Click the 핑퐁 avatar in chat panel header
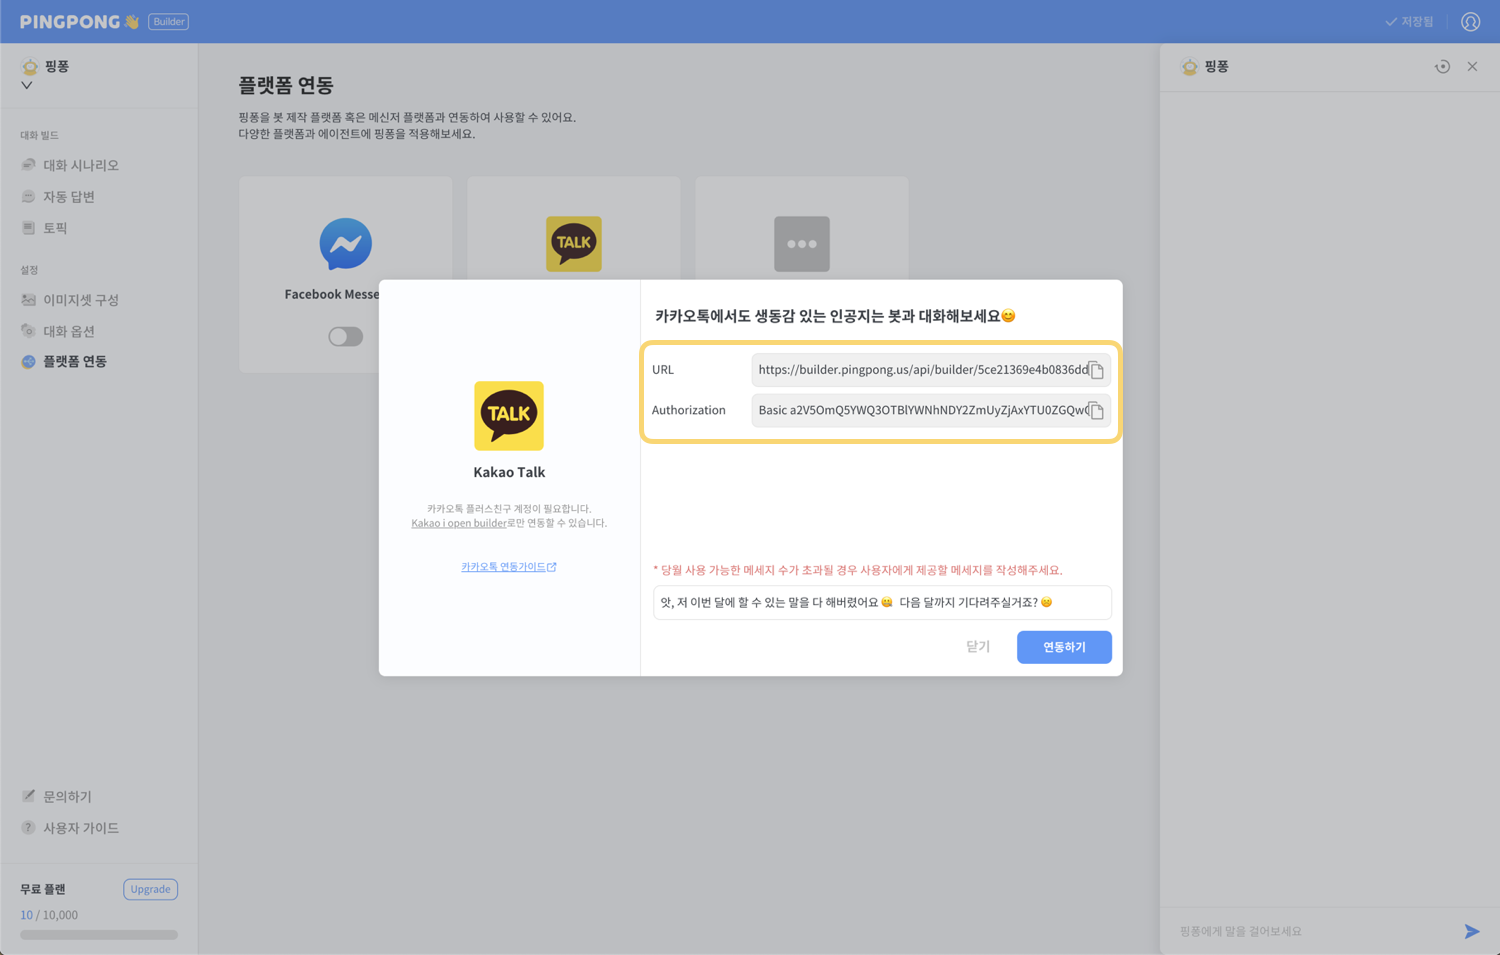The image size is (1500, 955). tap(1189, 67)
